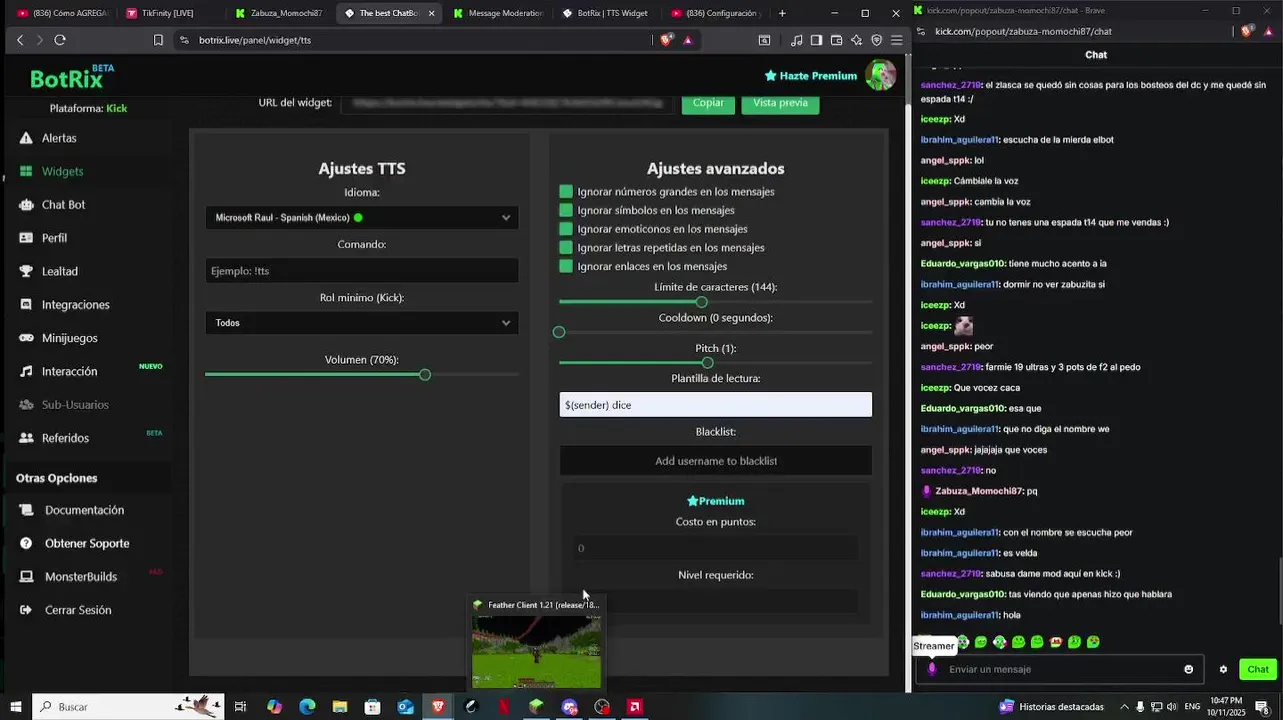1283x720 pixels.
Task: Toggle Ignorar emoticonos en los mensajes
Action: tap(566, 229)
